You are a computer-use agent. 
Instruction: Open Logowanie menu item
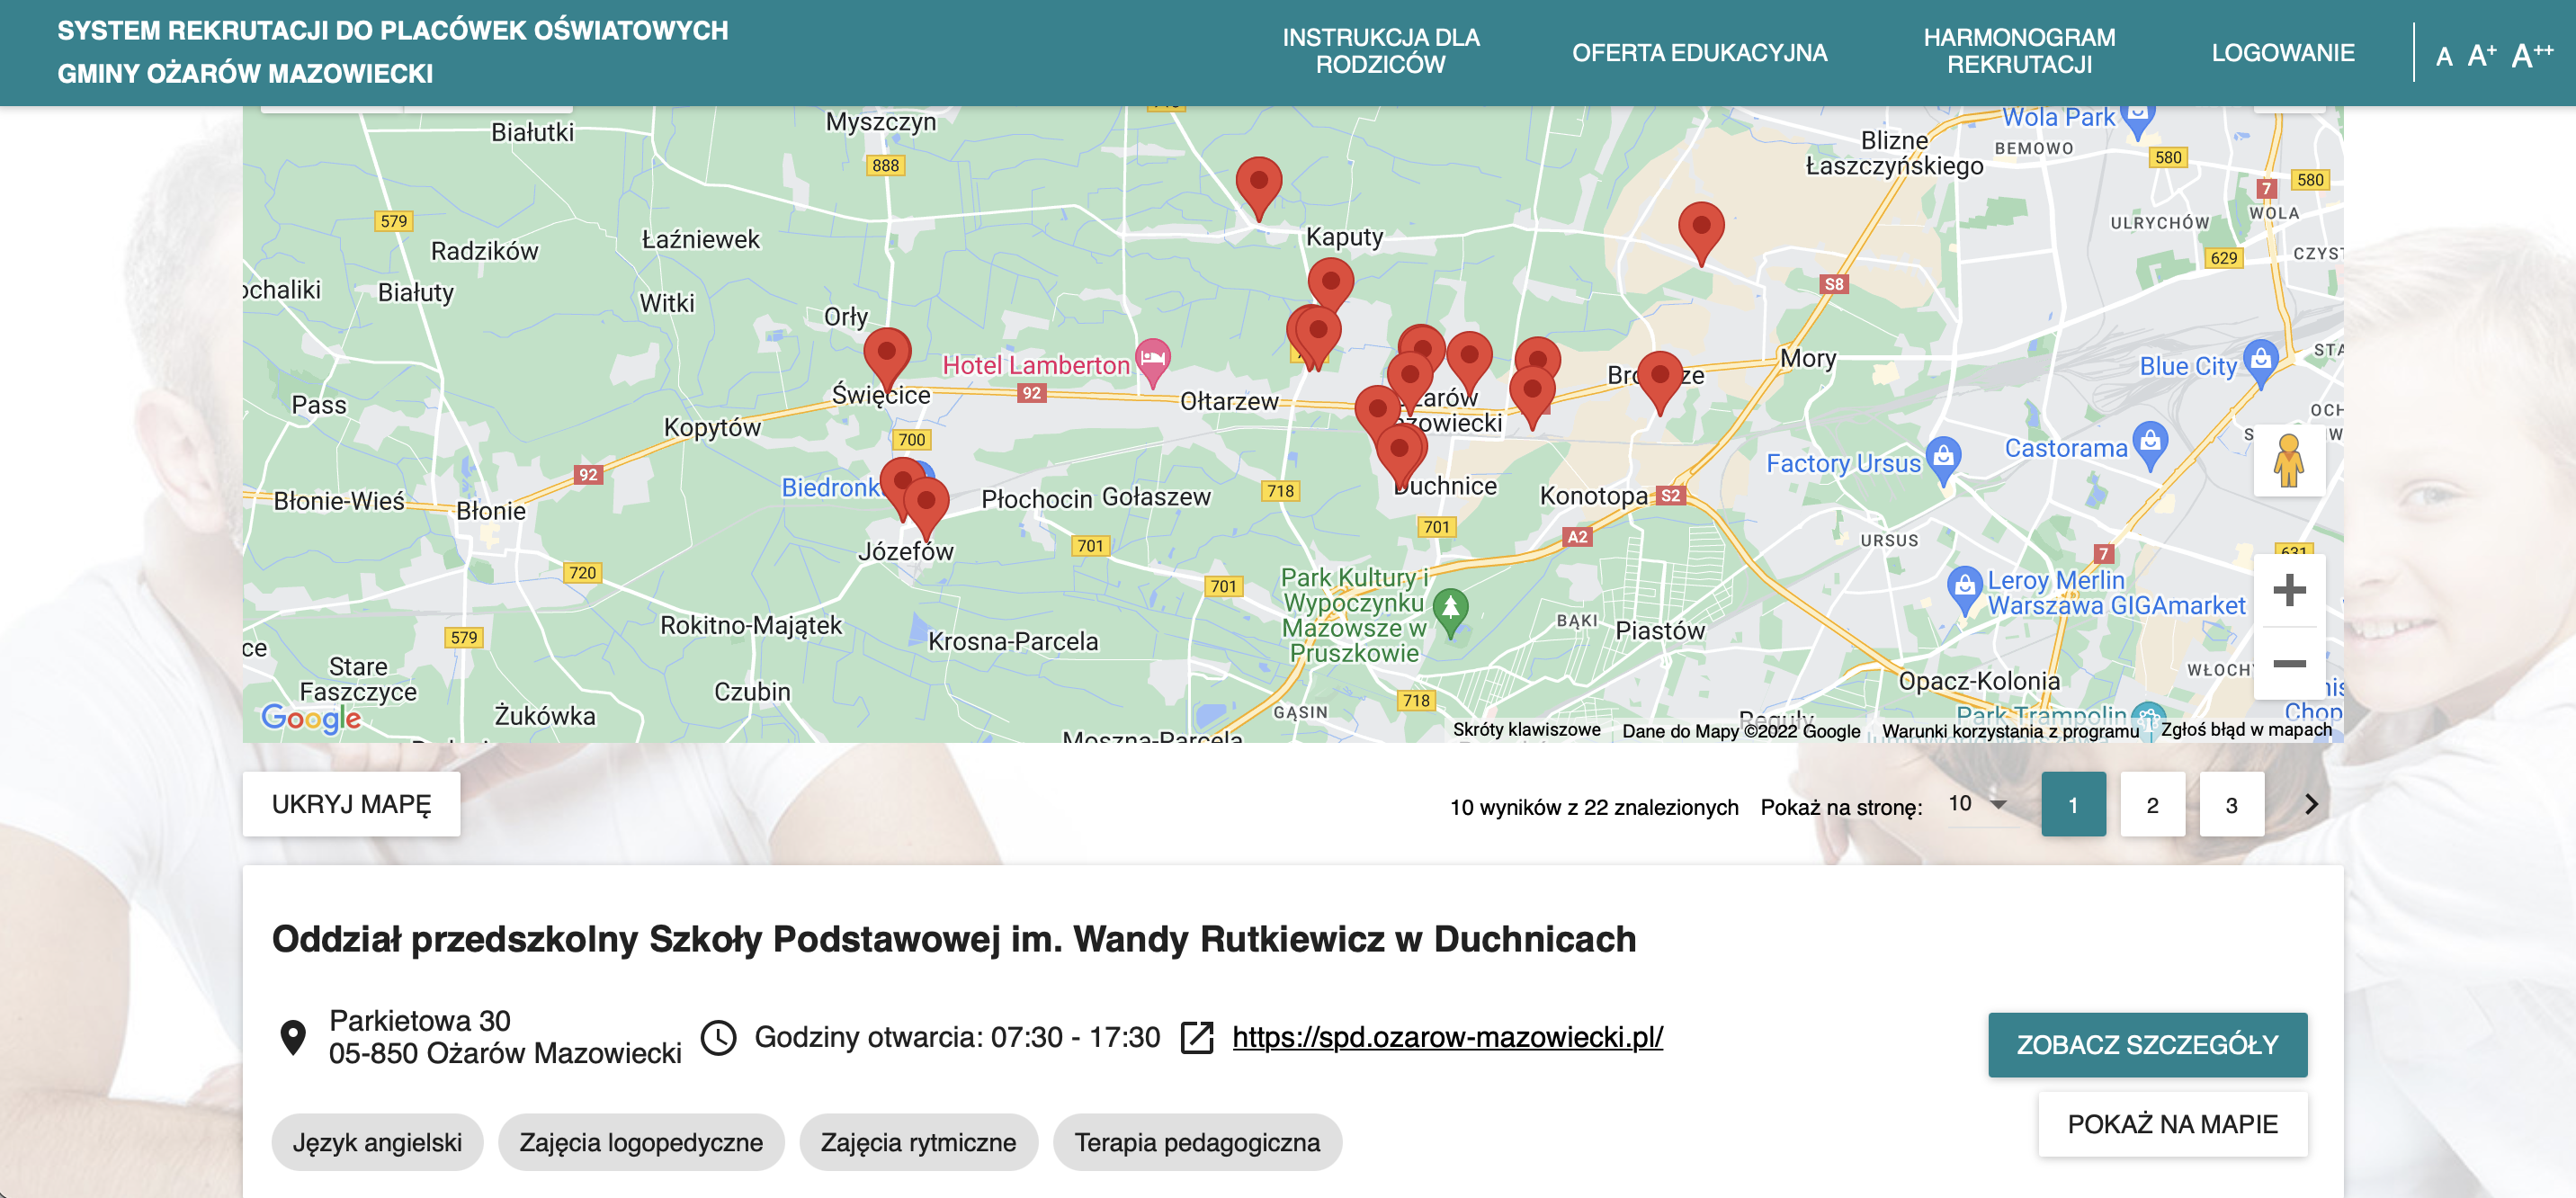(2282, 53)
